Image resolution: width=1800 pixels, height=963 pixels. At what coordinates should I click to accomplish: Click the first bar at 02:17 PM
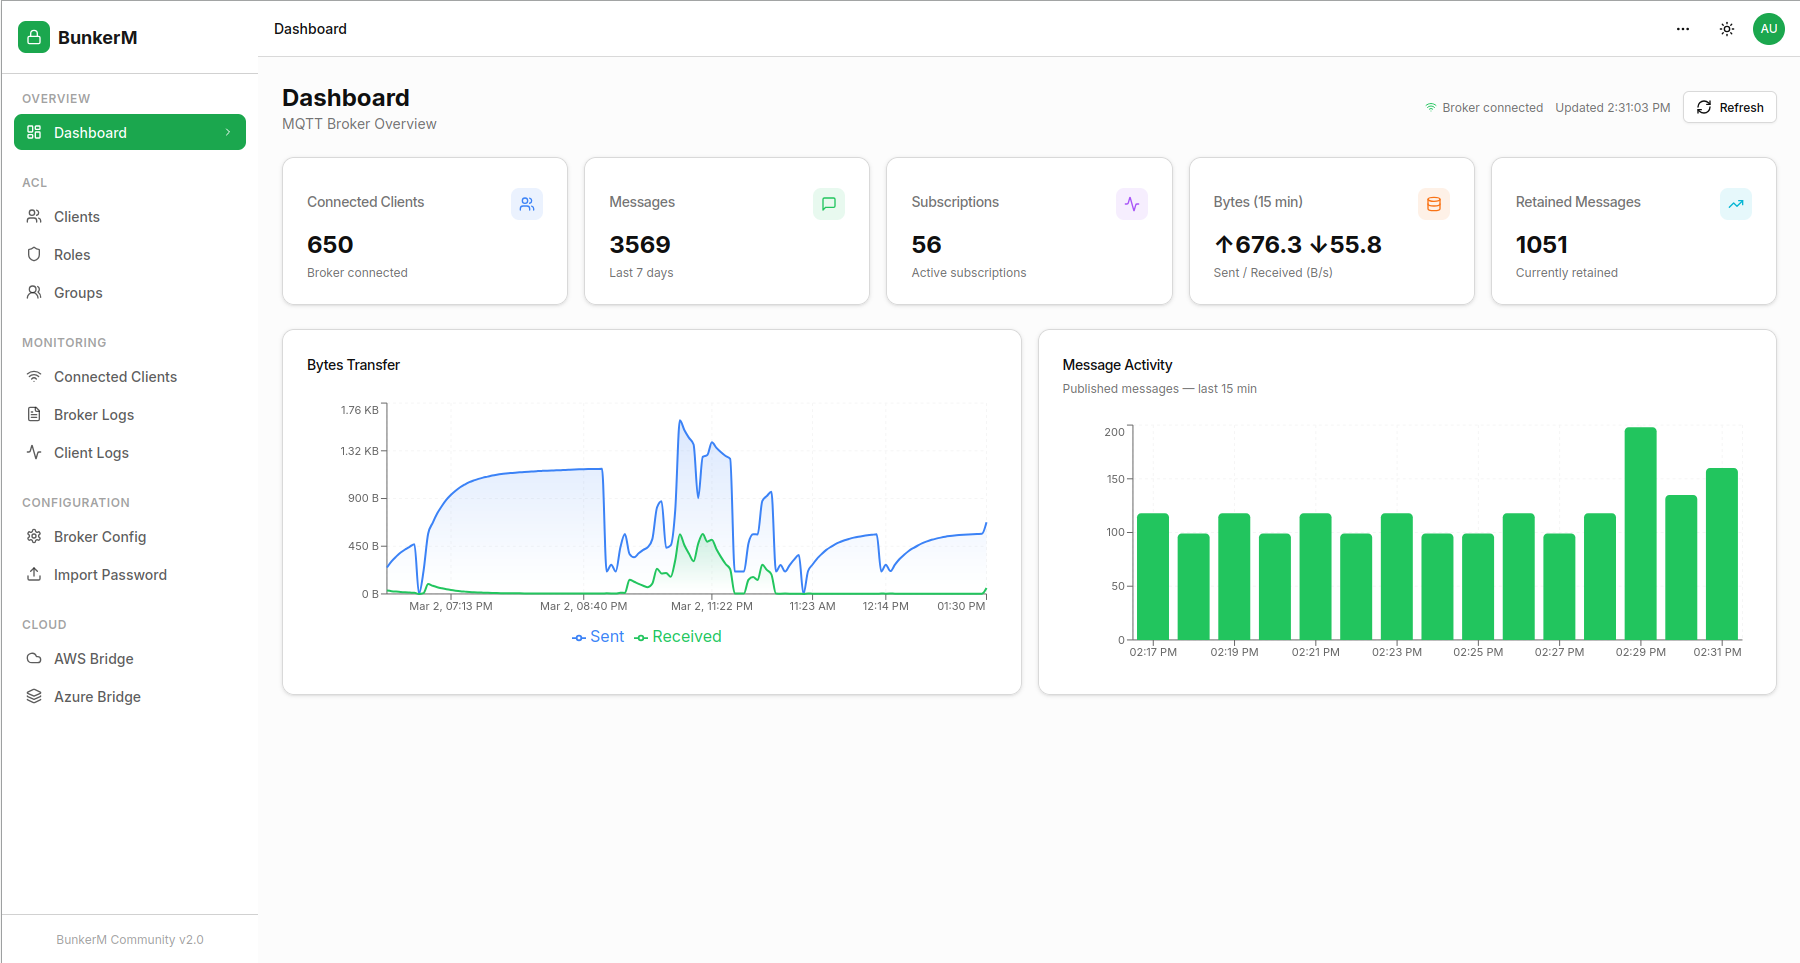click(1153, 576)
